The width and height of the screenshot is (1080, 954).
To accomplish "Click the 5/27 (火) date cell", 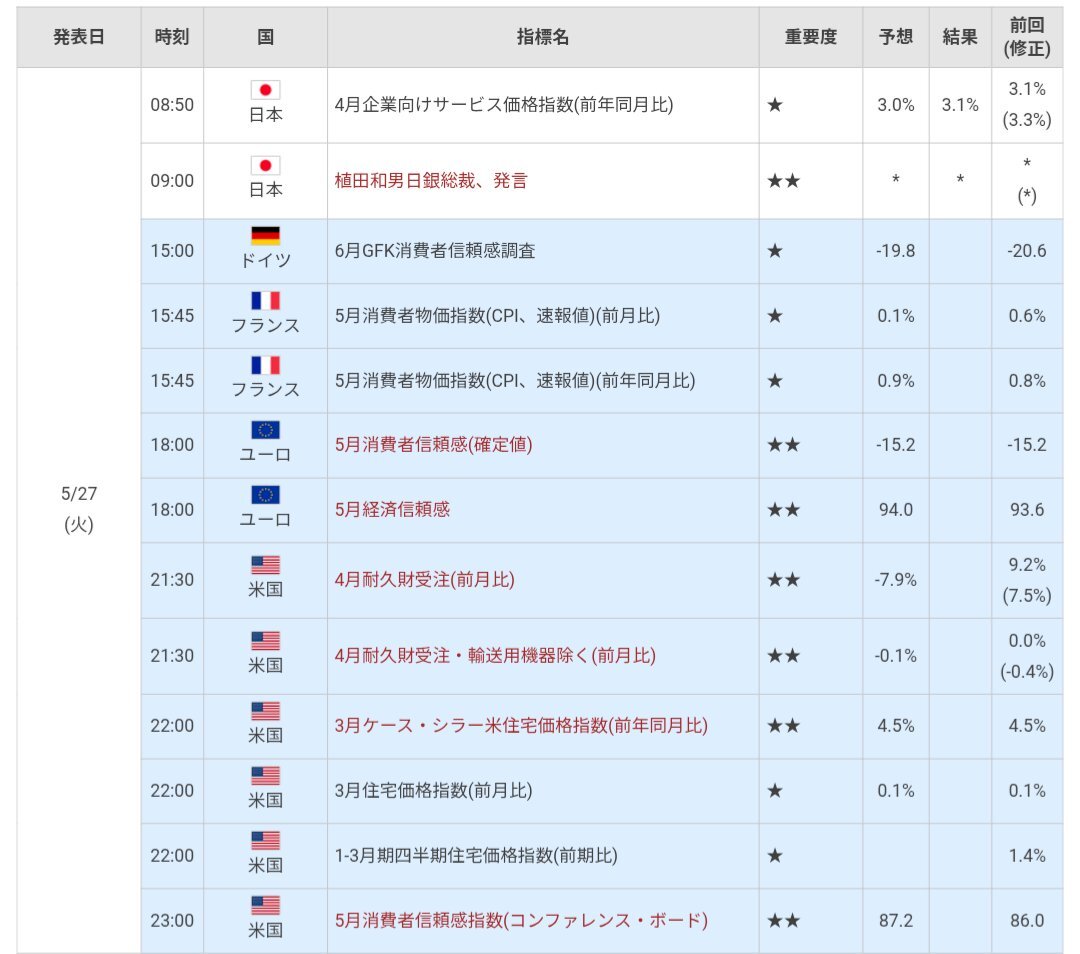I will pyautogui.click(x=79, y=509).
